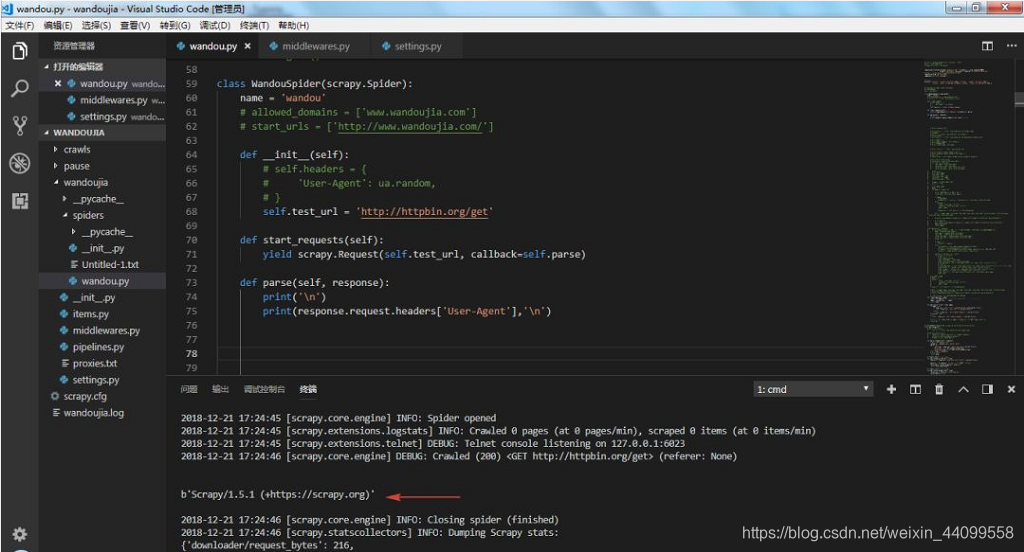Image resolution: width=1024 pixels, height=552 pixels.
Task: Switch to the 问题 panel tab
Action: 189,389
